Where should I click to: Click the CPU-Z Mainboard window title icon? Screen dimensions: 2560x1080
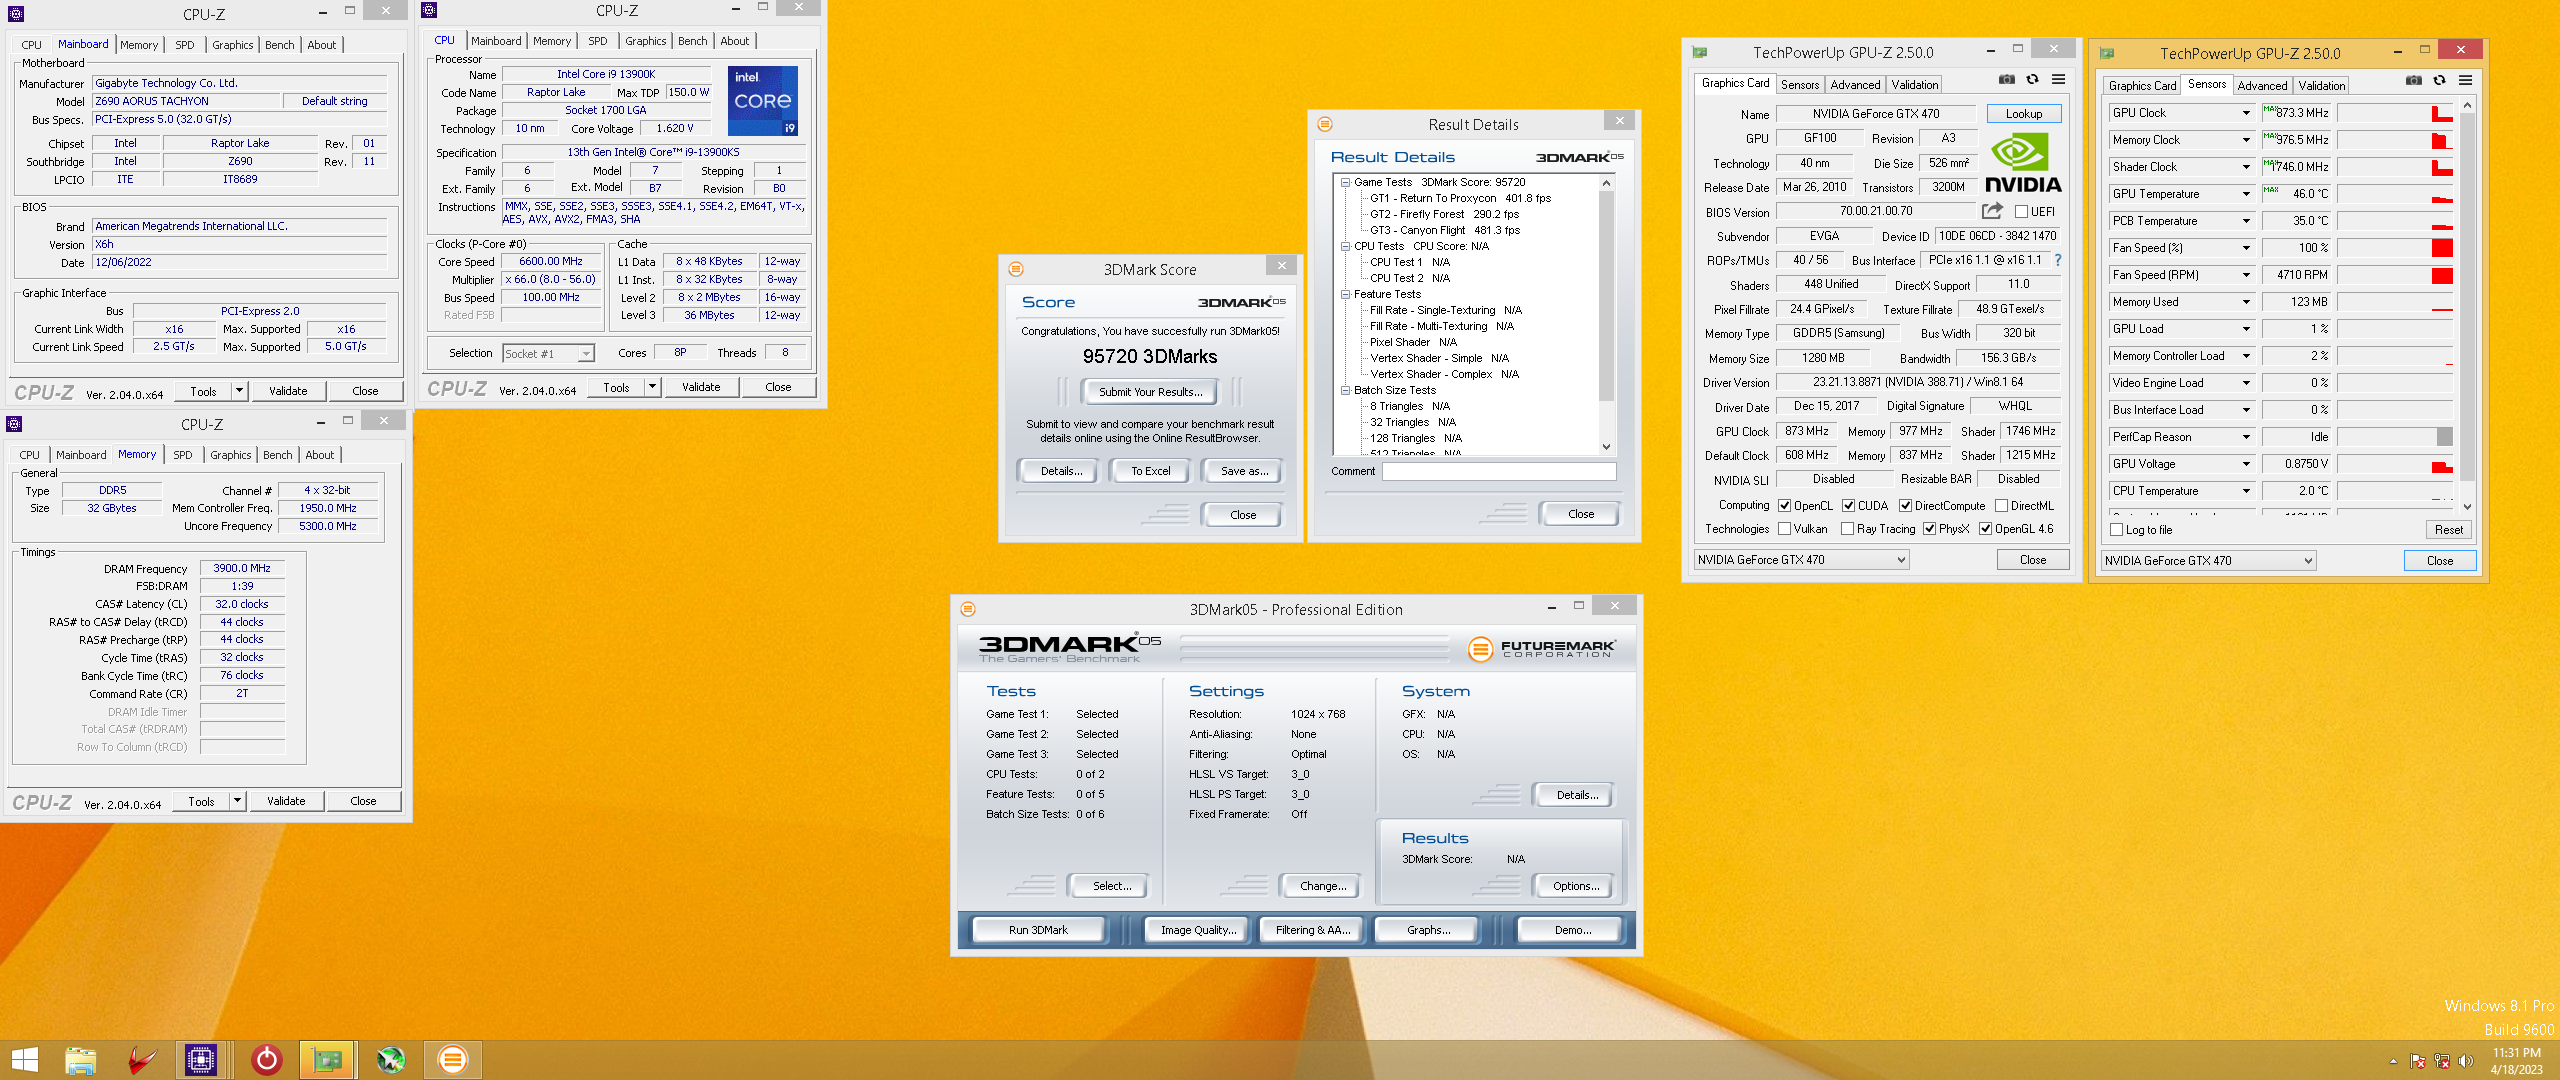tap(16, 14)
